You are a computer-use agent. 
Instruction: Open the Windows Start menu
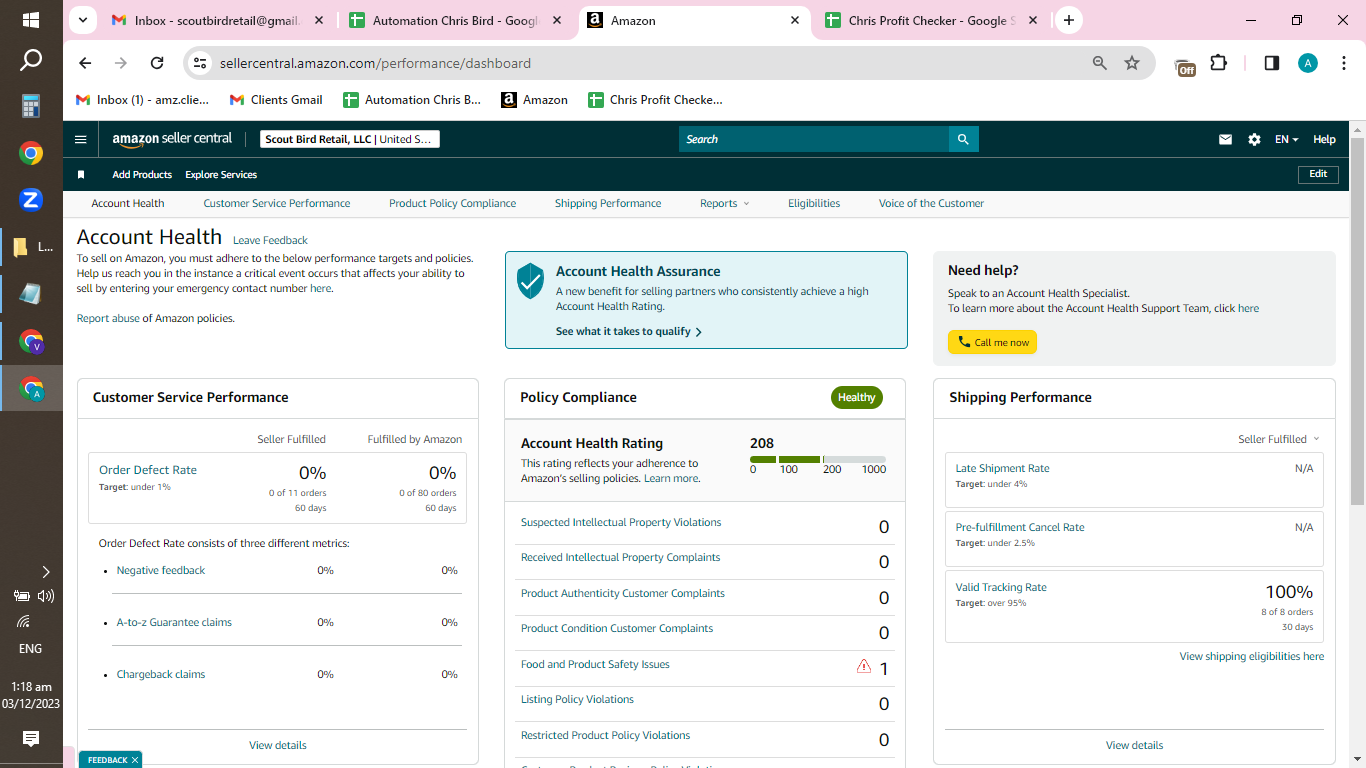(x=31, y=20)
